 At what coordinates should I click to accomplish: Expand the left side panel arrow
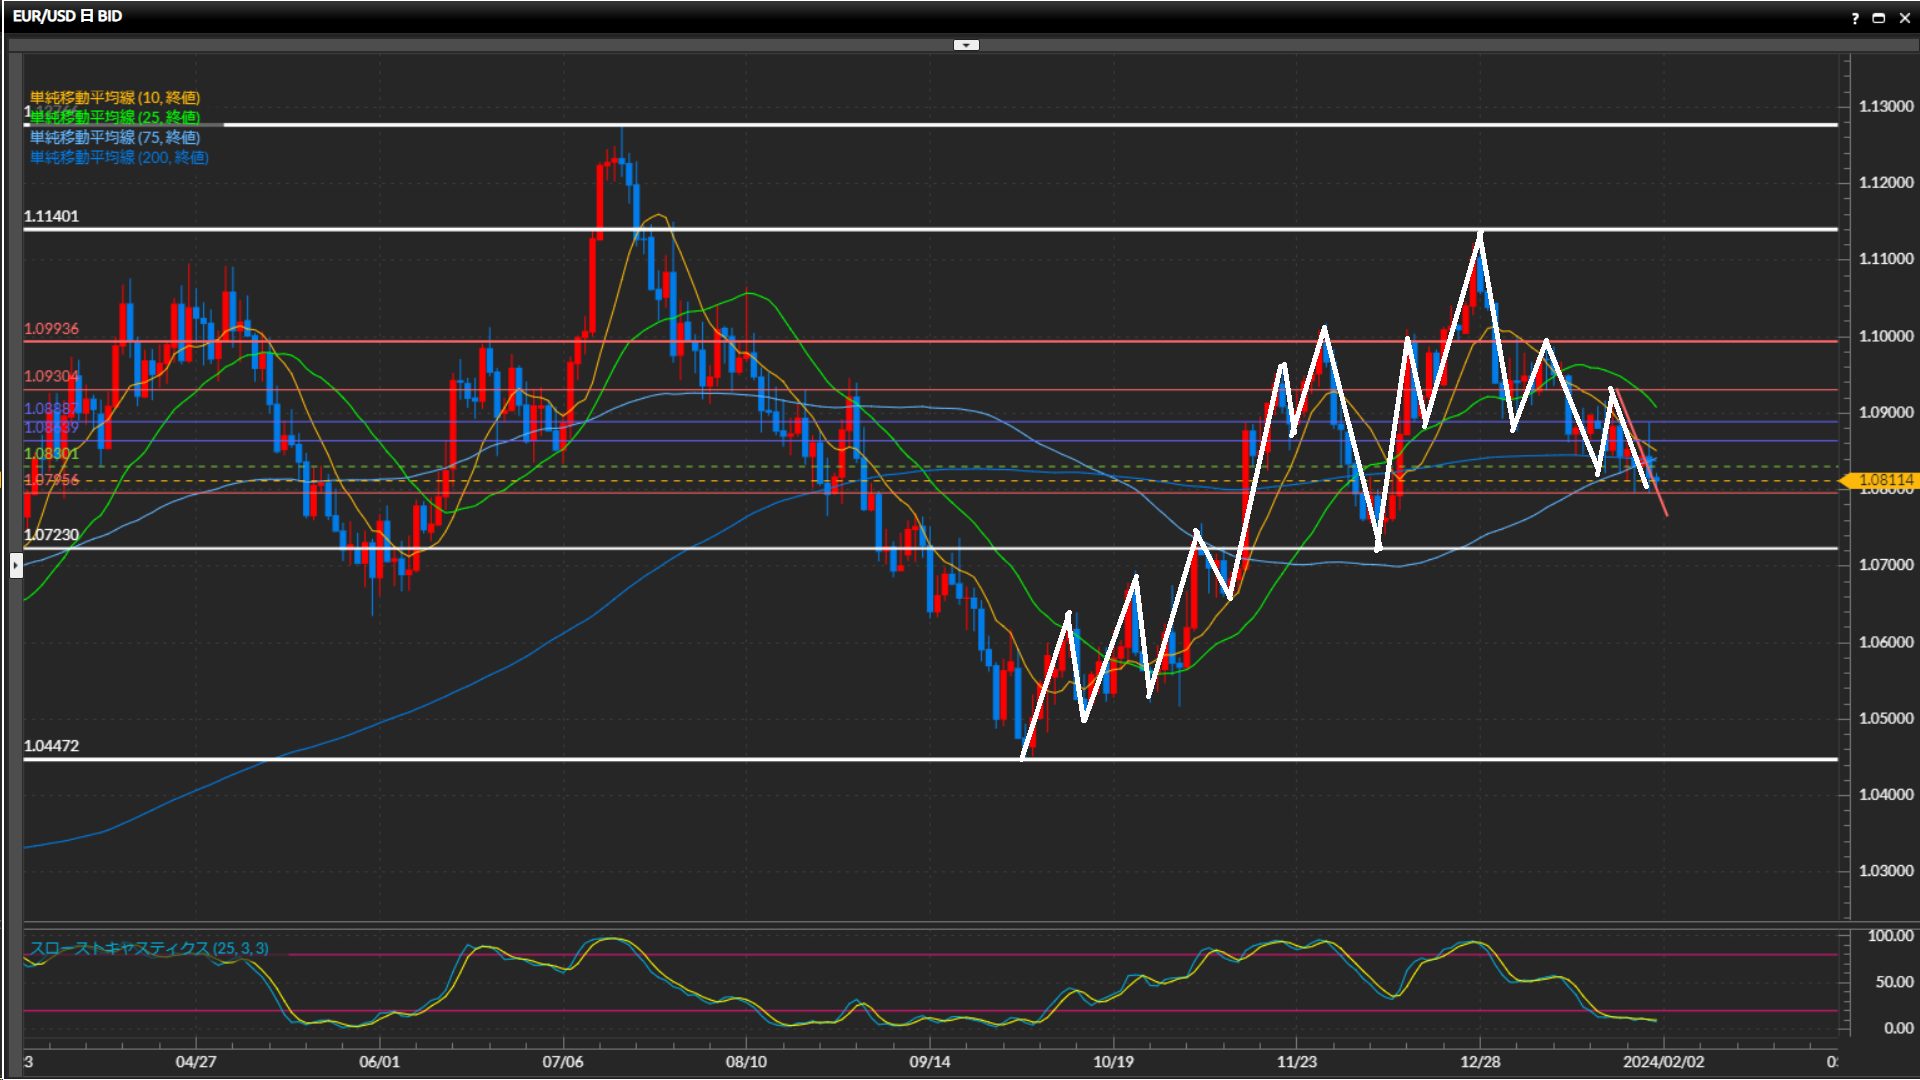pos(16,566)
